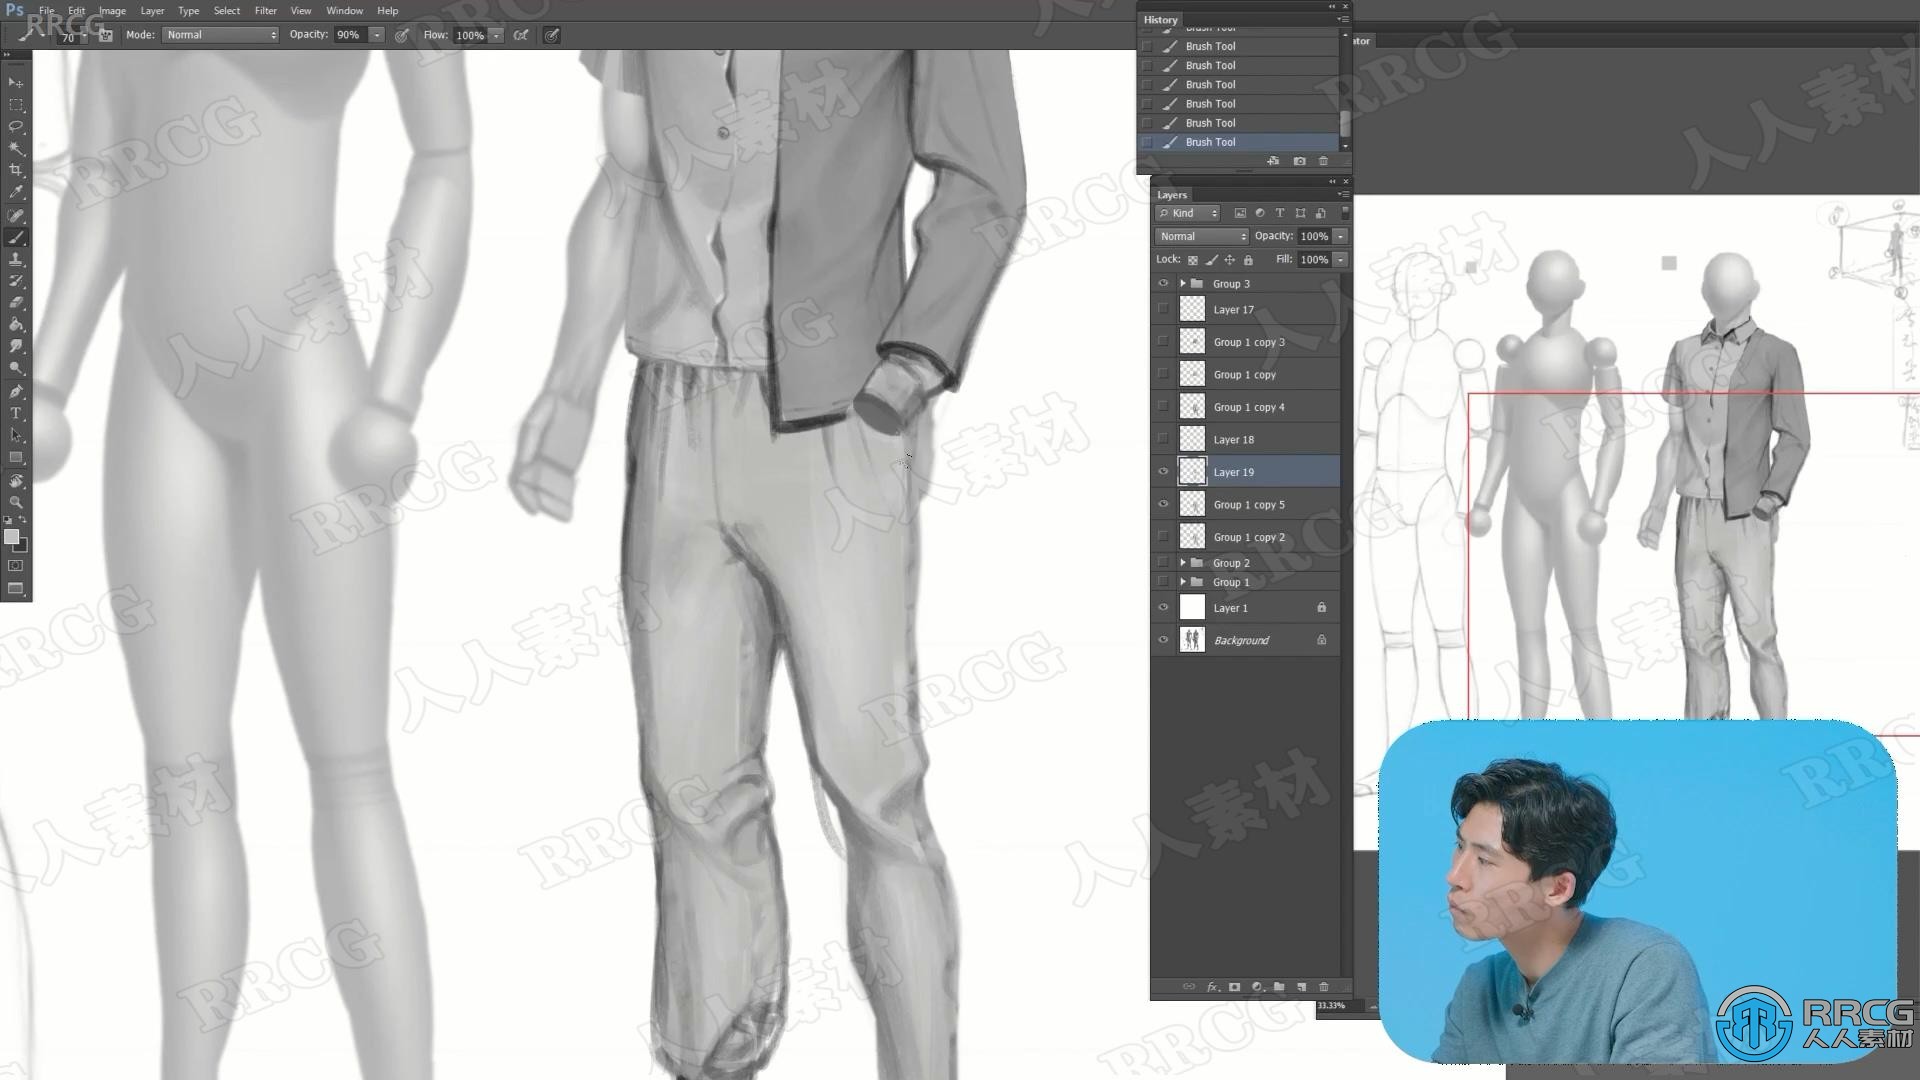Screen dimensions: 1920x1080
Task: Open the Edit menu
Action: [75, 11]
